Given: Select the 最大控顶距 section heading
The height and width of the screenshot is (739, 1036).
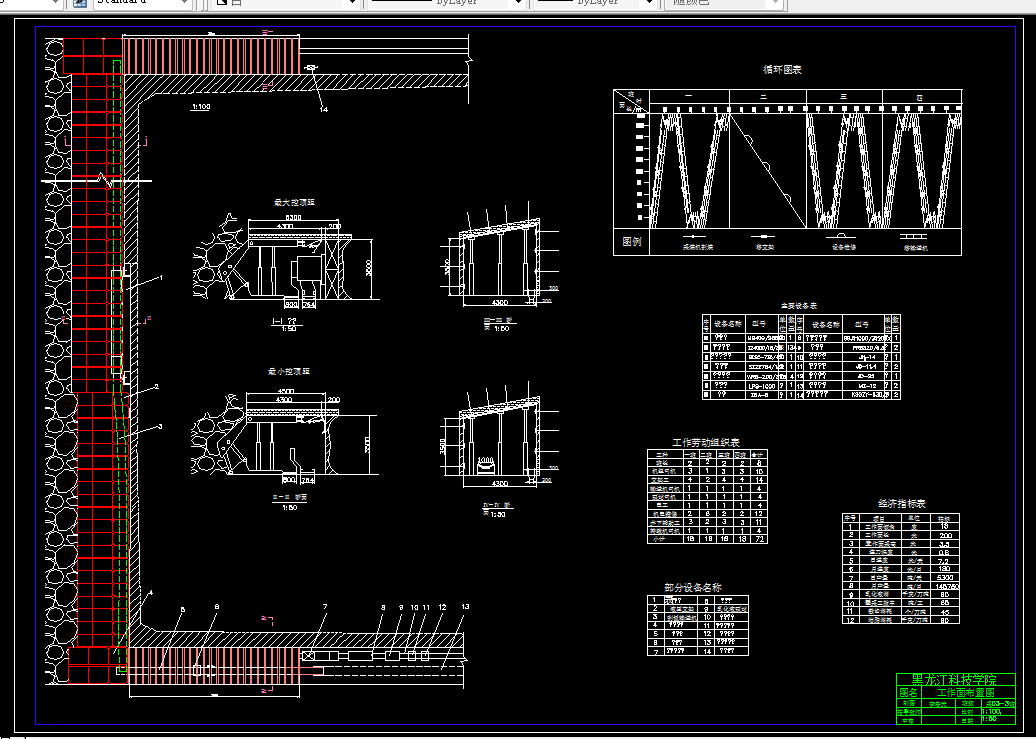Looking at the screenshot, I should 294,202.
